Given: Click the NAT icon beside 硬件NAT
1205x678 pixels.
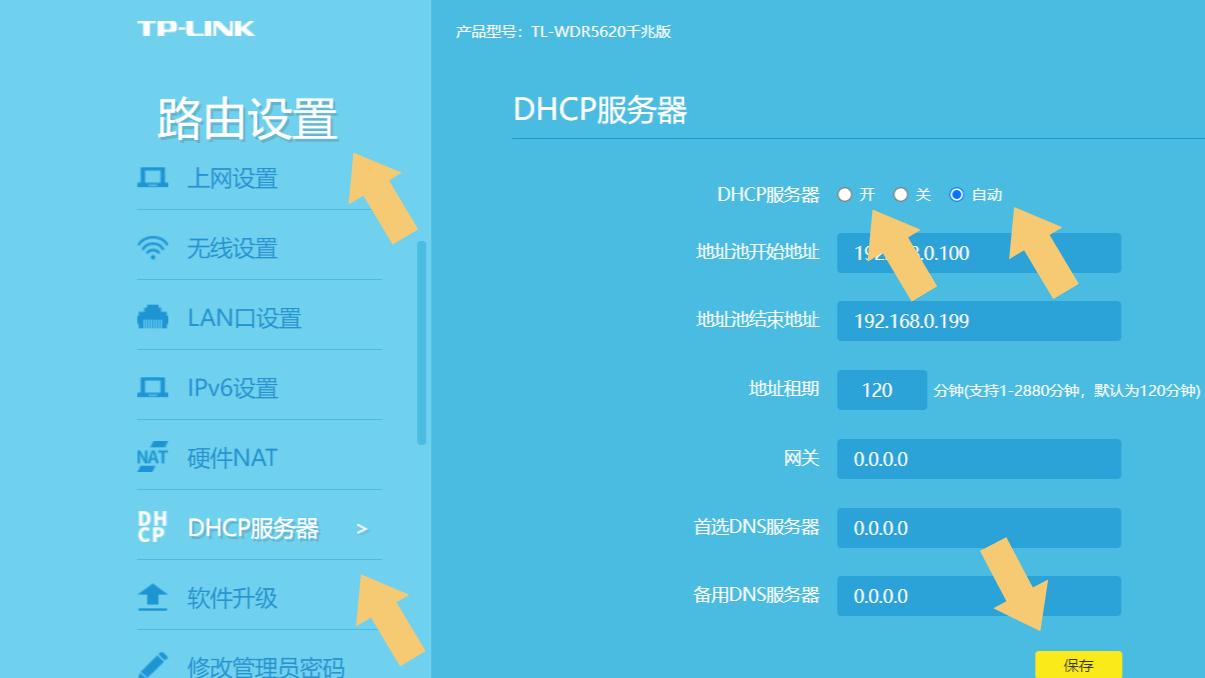Looking at the screenshot, I should (x=152, y=457).
